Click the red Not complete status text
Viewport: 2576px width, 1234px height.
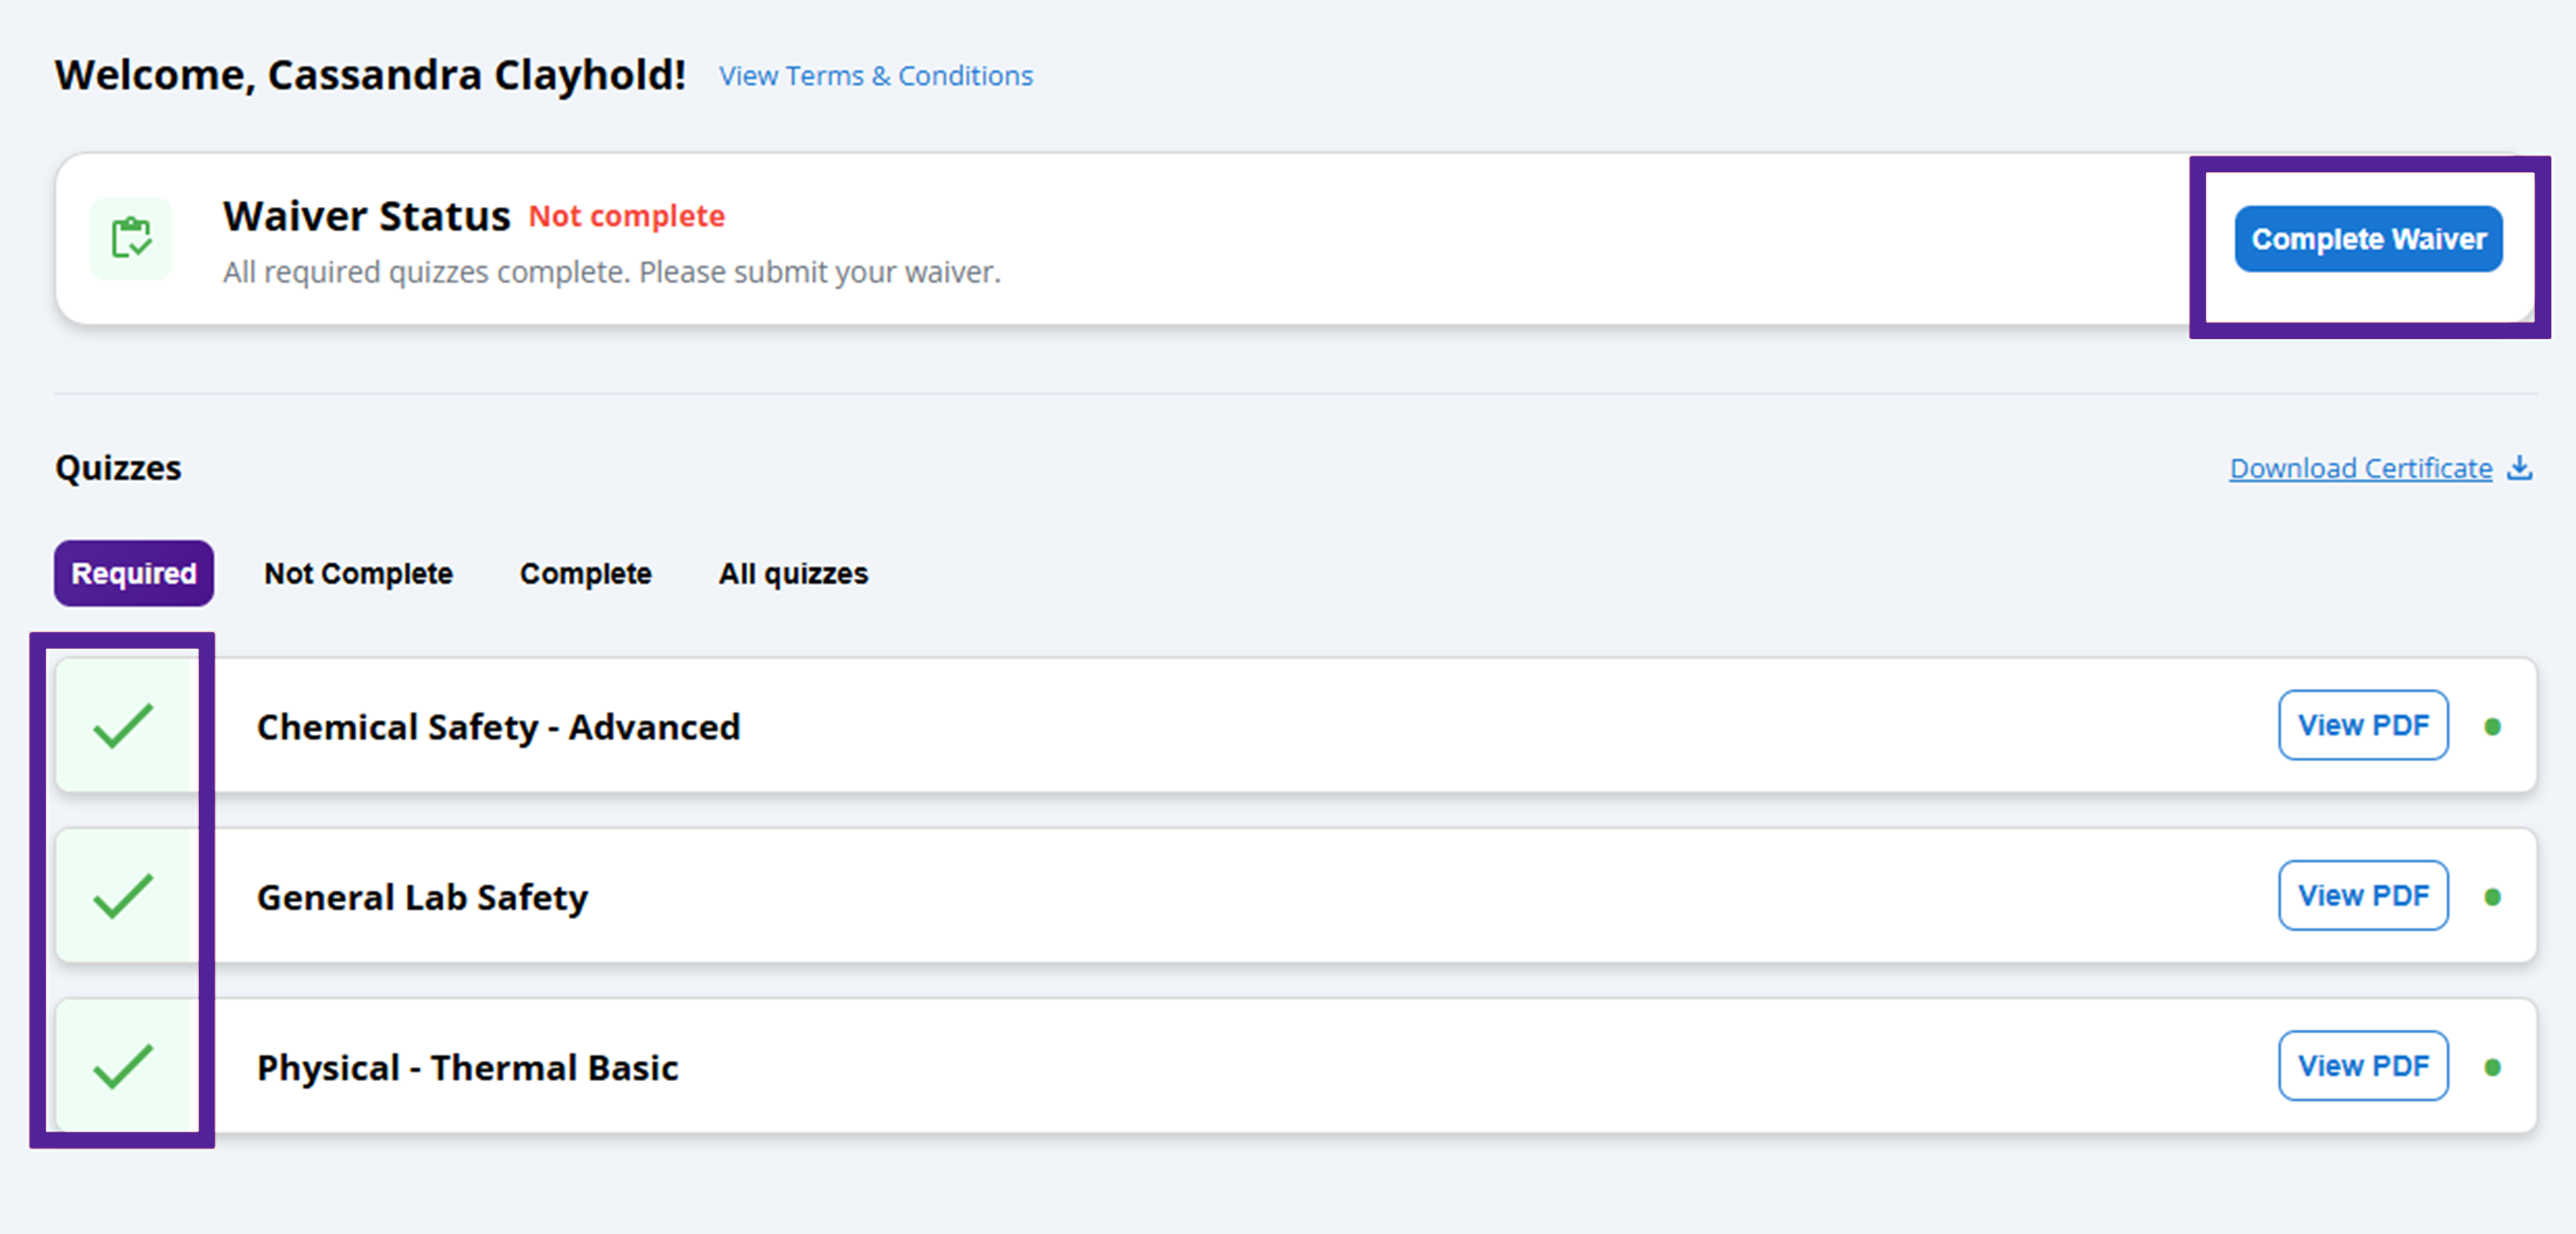click(626, 216)
